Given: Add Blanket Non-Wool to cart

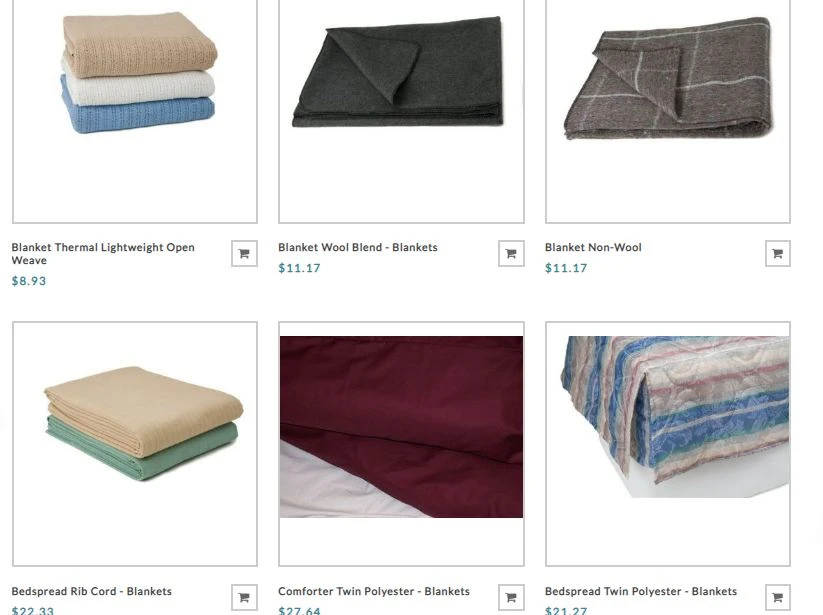Looking at the screenshot, I should click(x=778, y=253).
